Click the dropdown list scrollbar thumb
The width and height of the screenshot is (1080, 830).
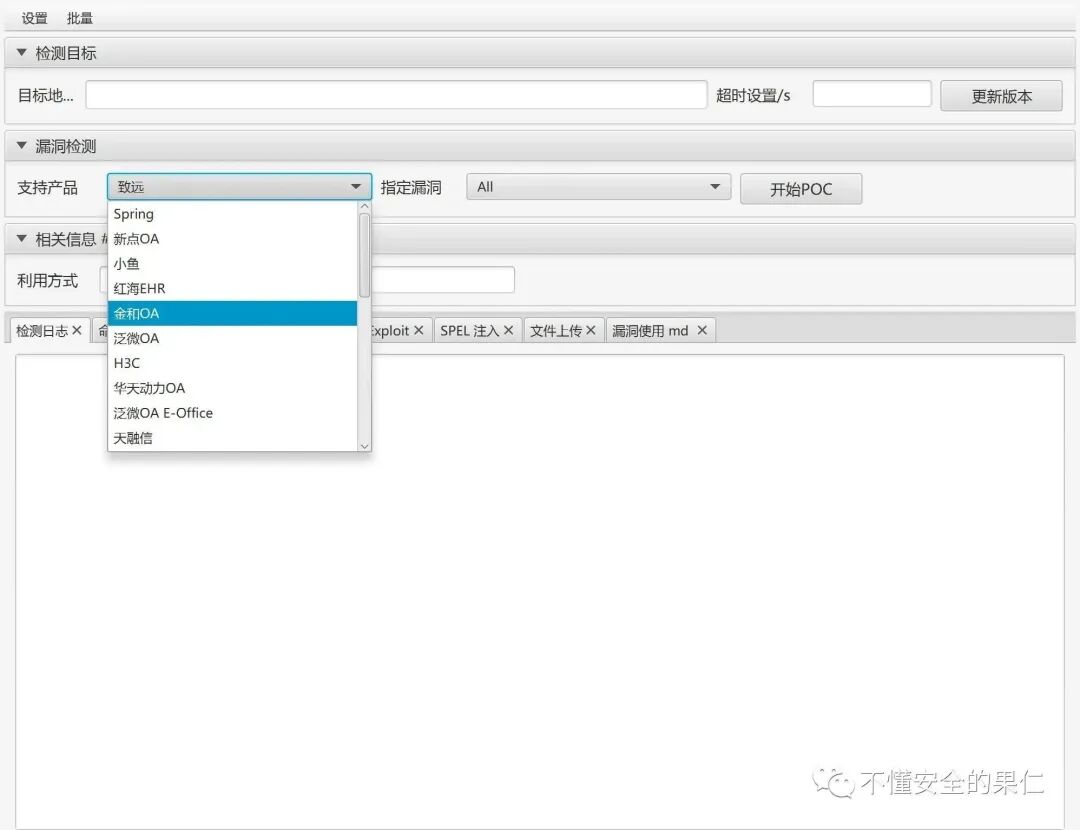coord(365,255)
